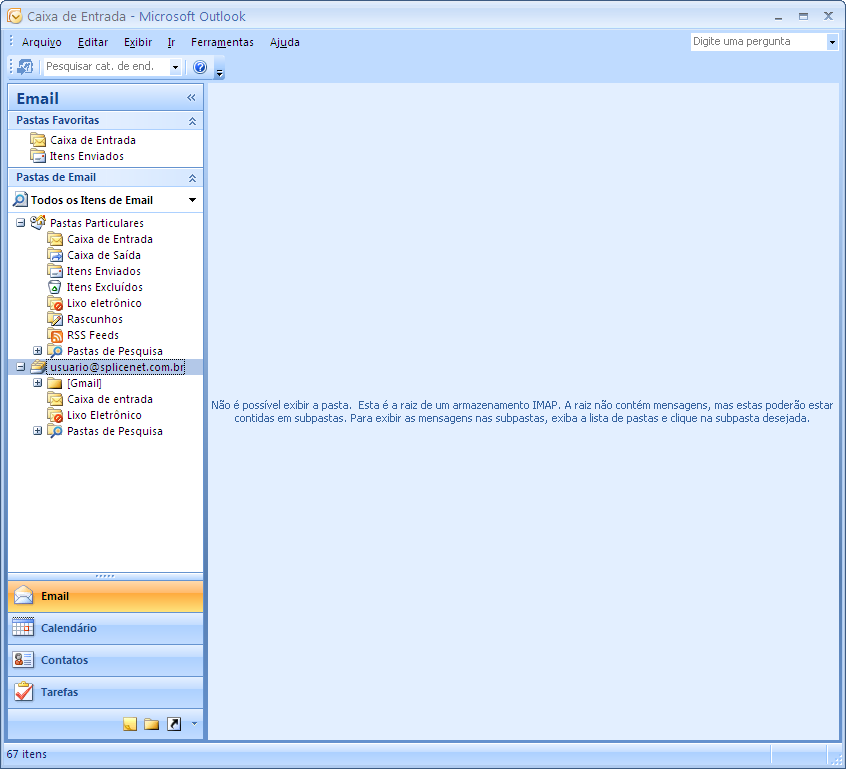846x769 pixels.
Task: Collapse the Pastas Favoritas section
Action: [192, 121]
